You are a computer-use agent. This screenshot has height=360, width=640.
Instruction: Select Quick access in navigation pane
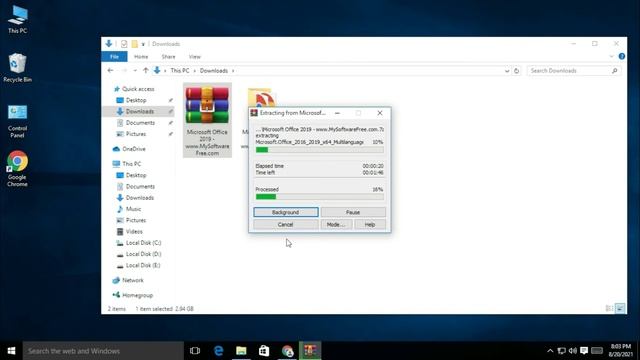[x=138, y=89]
